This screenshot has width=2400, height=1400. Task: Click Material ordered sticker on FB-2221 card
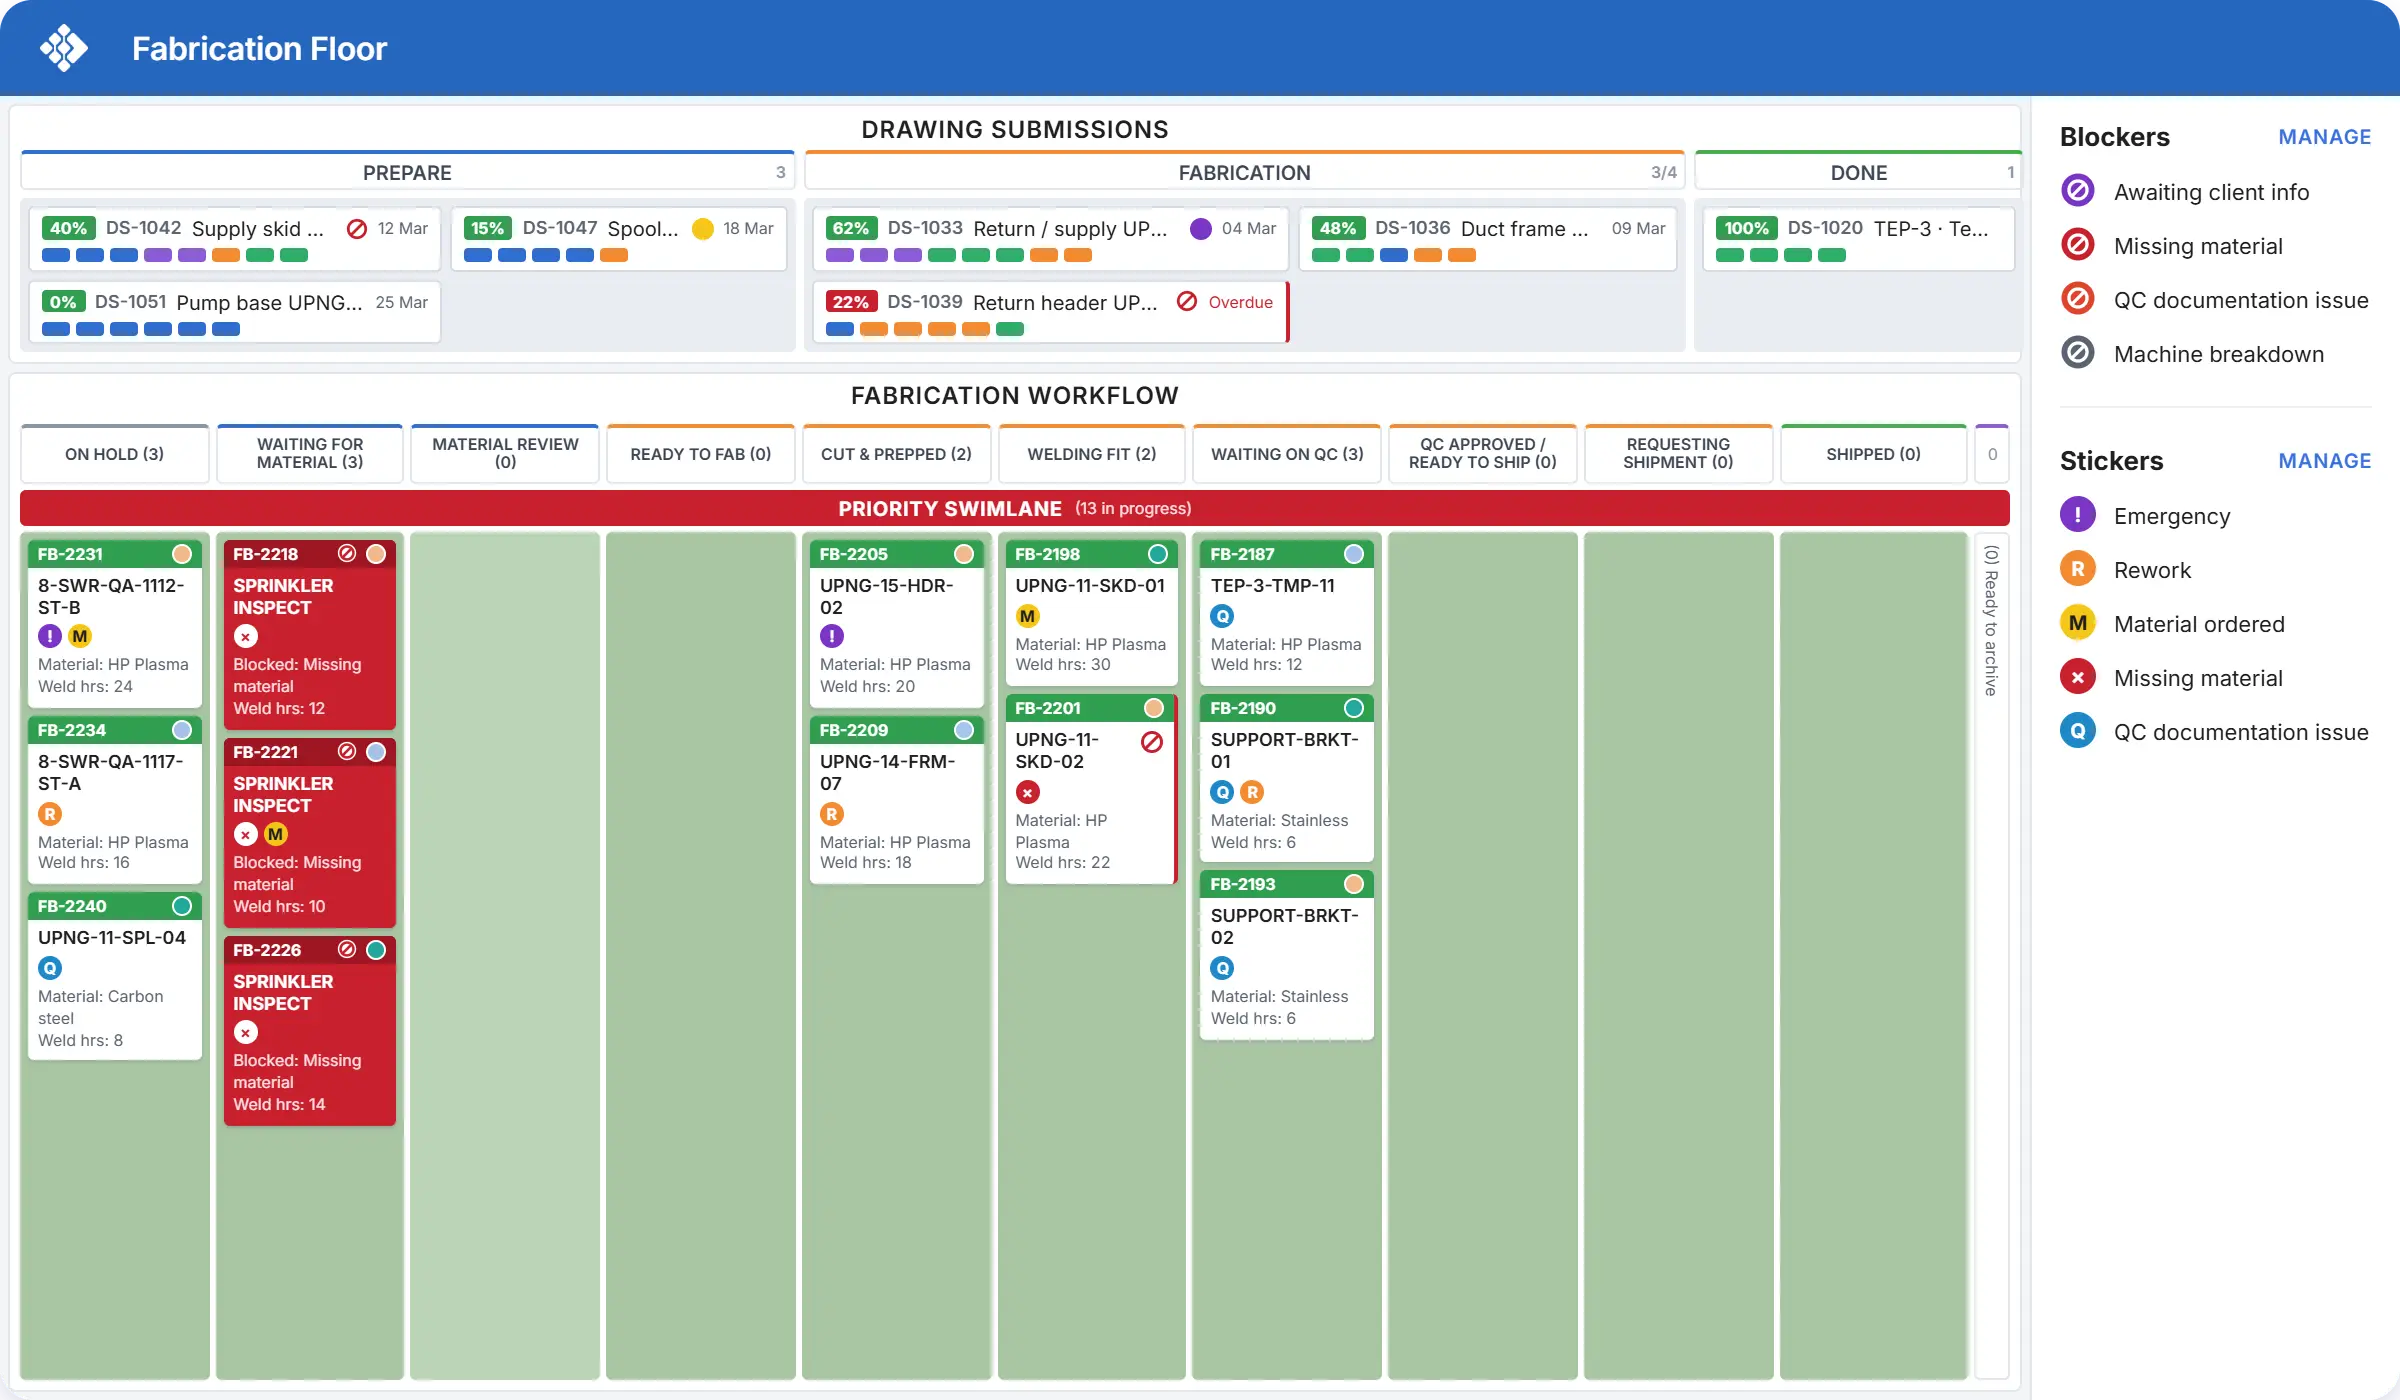pyautogui.click(x=276, y=834)
